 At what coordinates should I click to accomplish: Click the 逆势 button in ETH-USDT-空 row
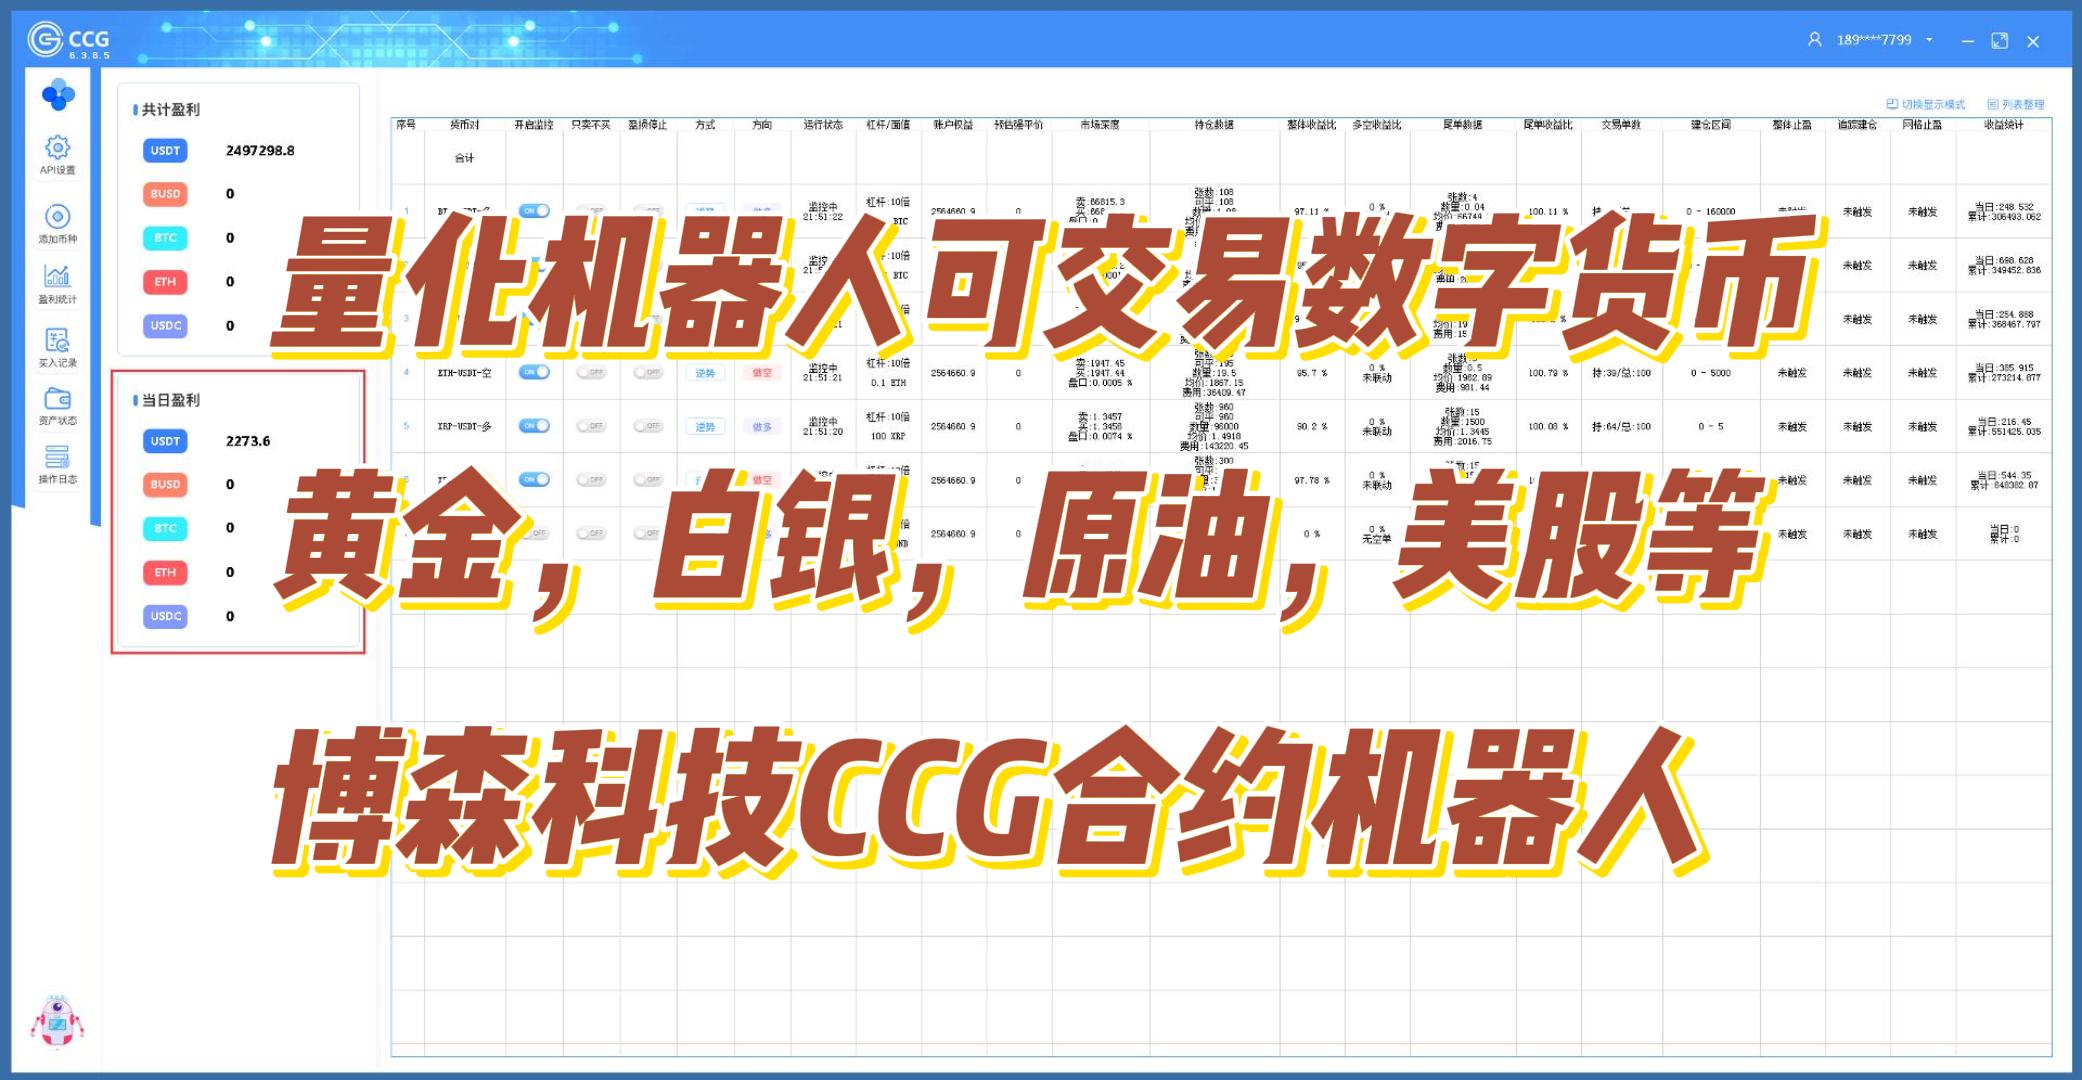click(705, 373)
